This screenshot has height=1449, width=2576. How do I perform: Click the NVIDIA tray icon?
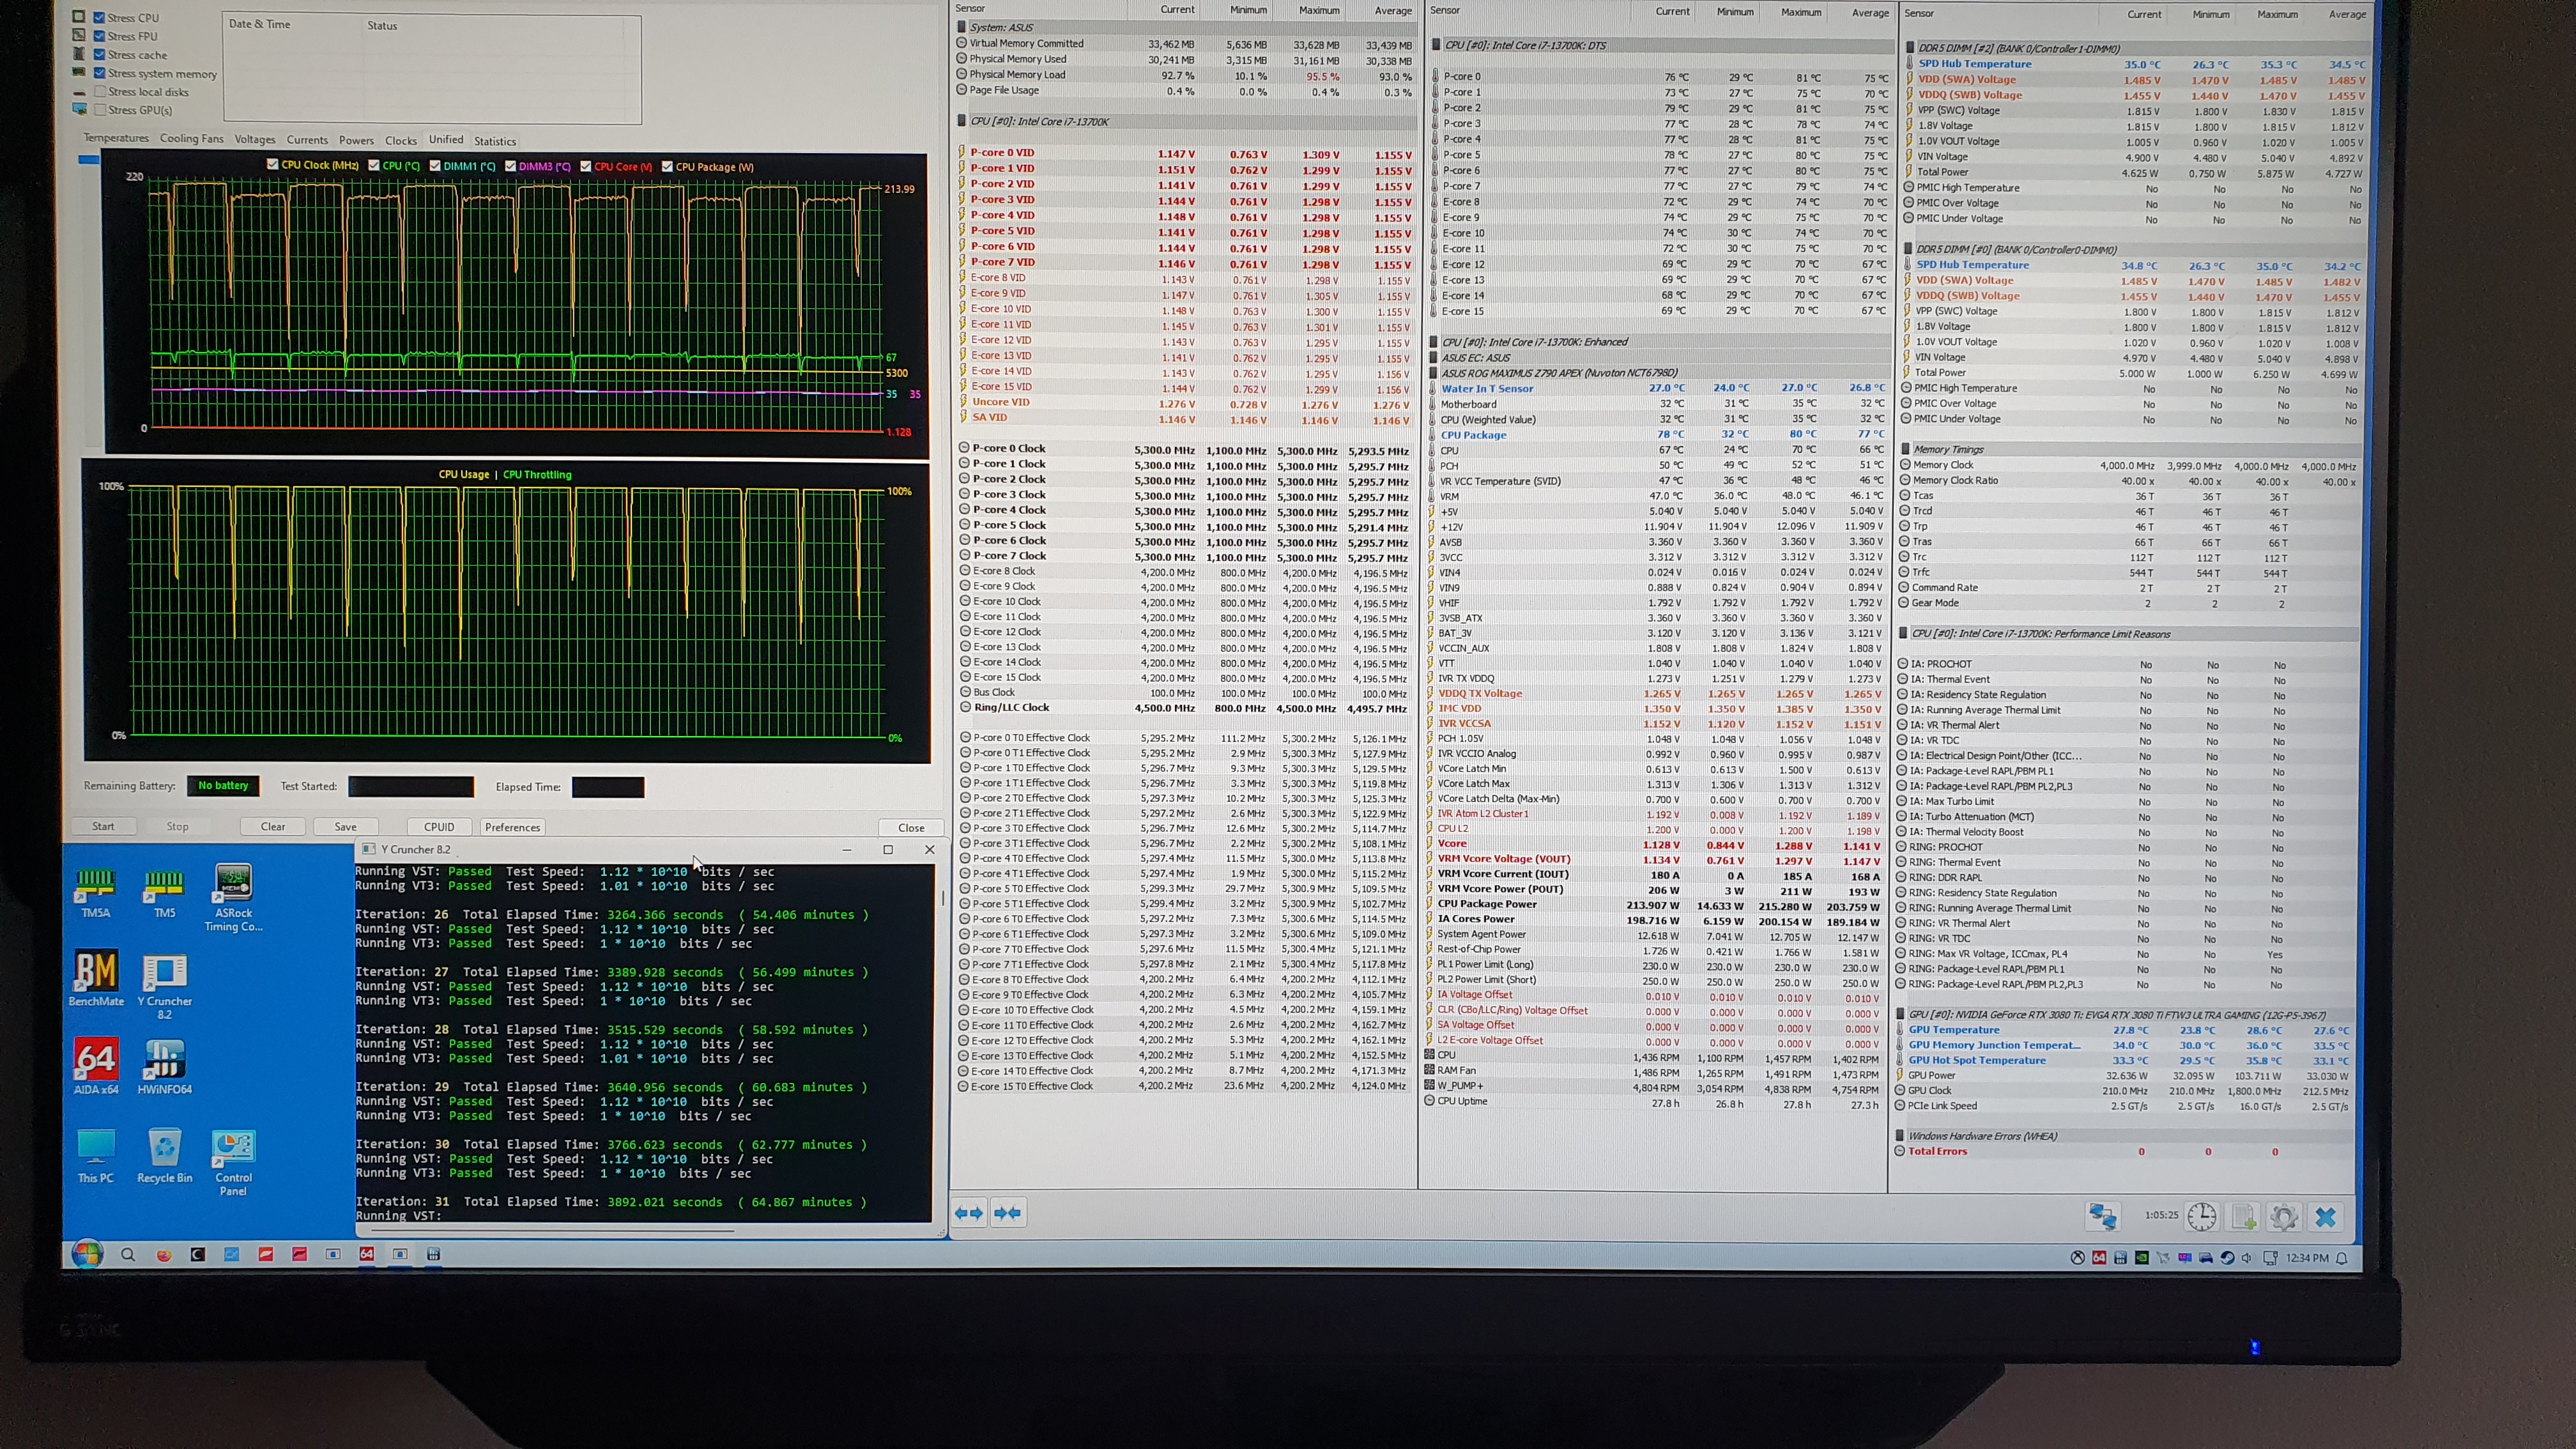[x=2142, y=1258]
